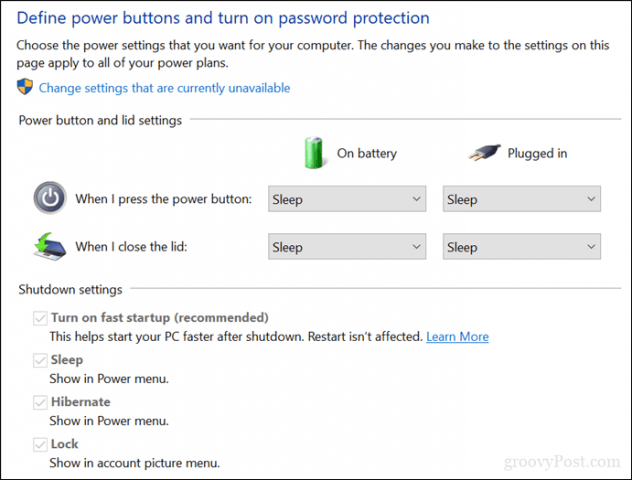Enable the Hibernate checkbox

40,402
